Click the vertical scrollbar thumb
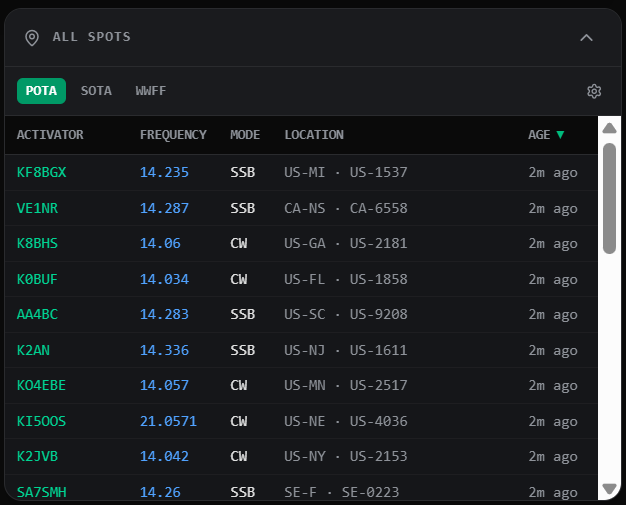Screen dimensions: 626x505 [x=609, y=198]
